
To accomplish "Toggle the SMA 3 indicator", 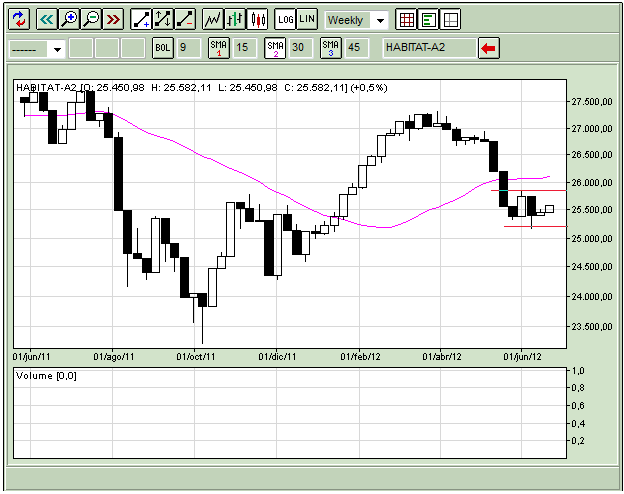I will tap(331, 48).
